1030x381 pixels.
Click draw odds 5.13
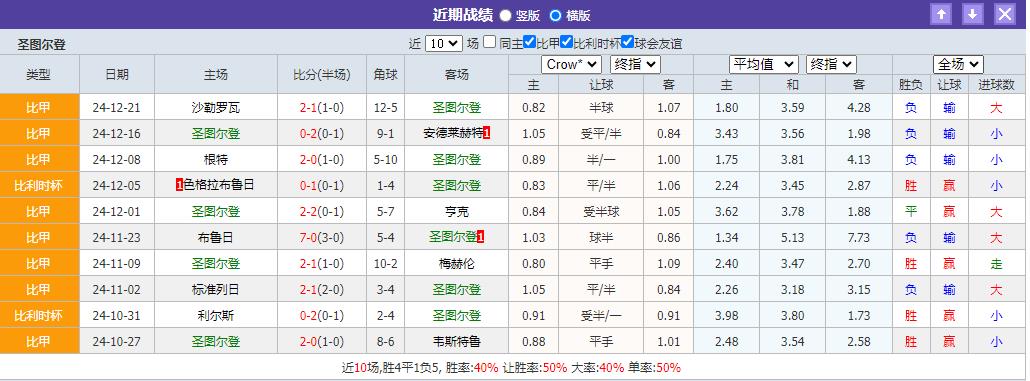point(793,238)
